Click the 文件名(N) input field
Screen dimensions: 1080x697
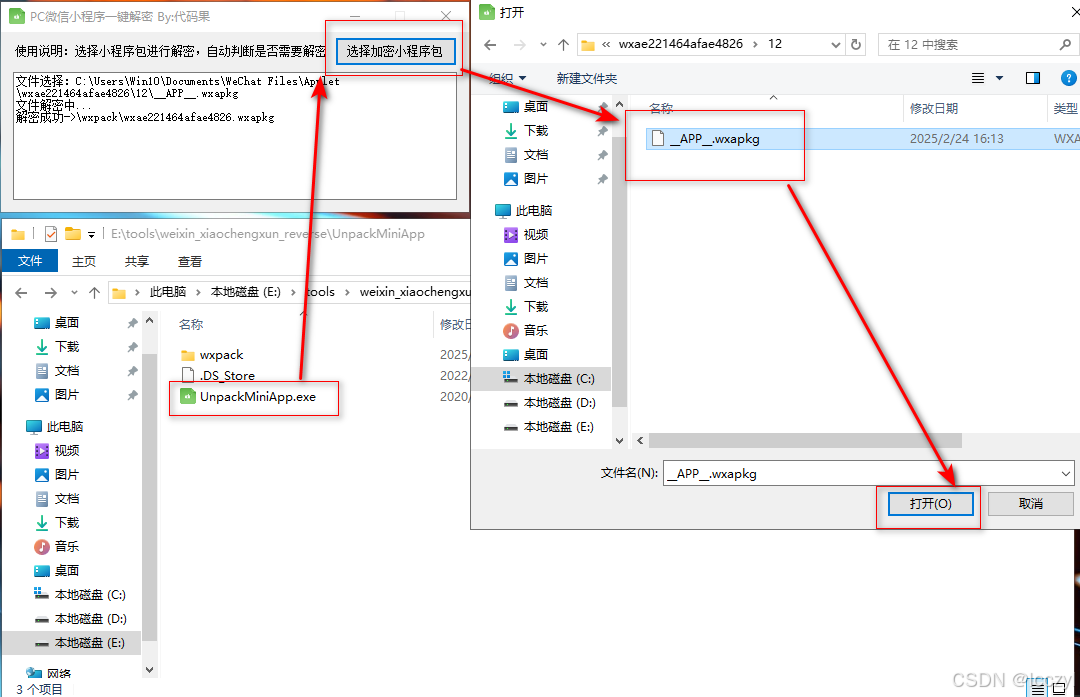tap(861, 474)
